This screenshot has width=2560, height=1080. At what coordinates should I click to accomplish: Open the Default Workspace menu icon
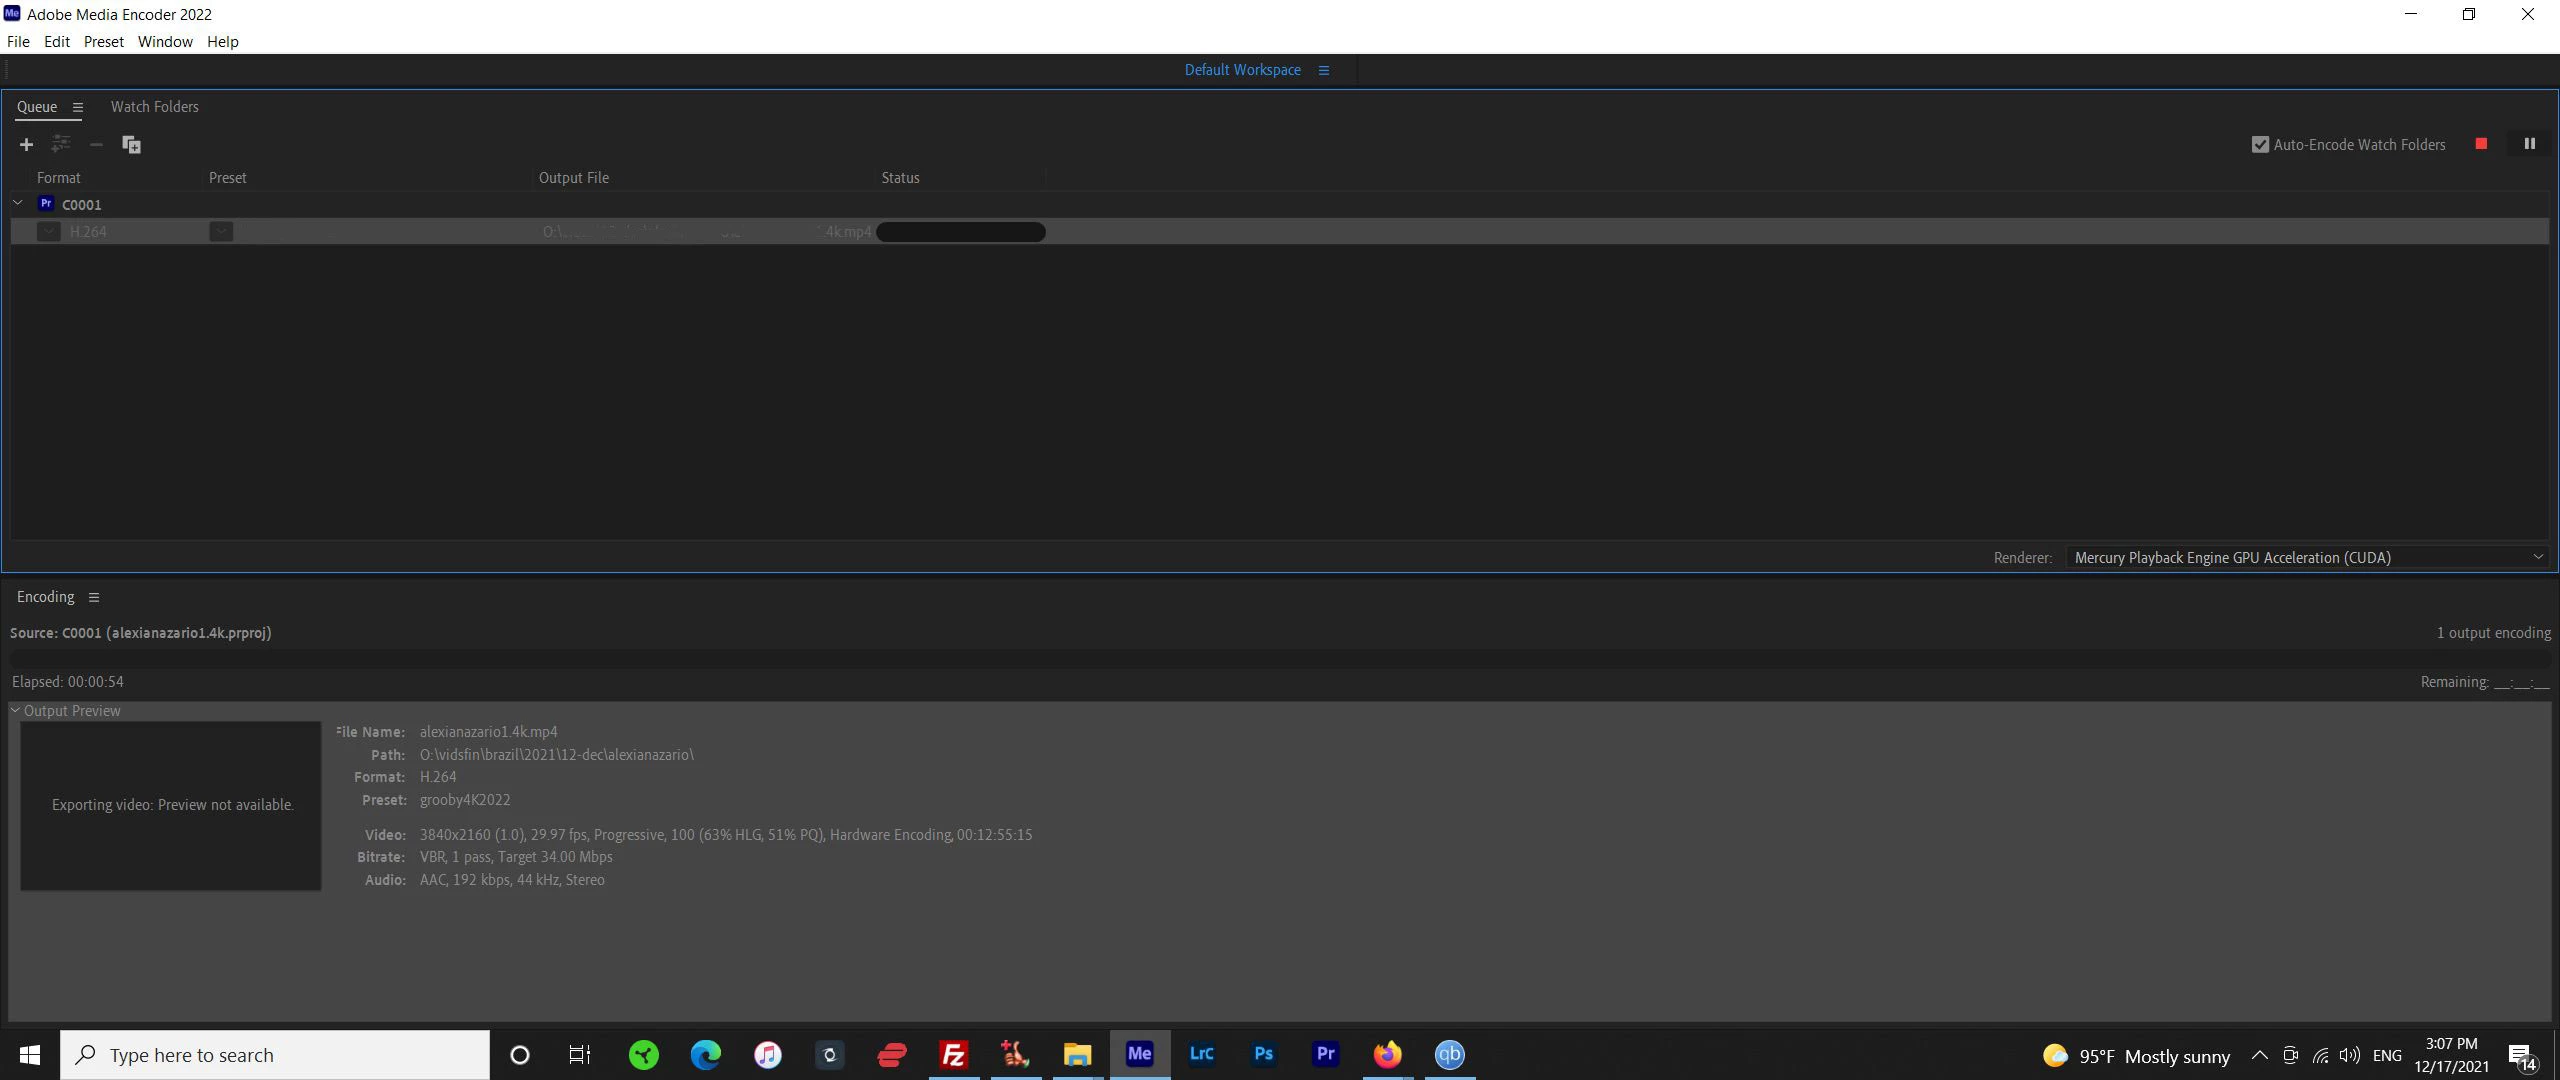click(1324, 70)
